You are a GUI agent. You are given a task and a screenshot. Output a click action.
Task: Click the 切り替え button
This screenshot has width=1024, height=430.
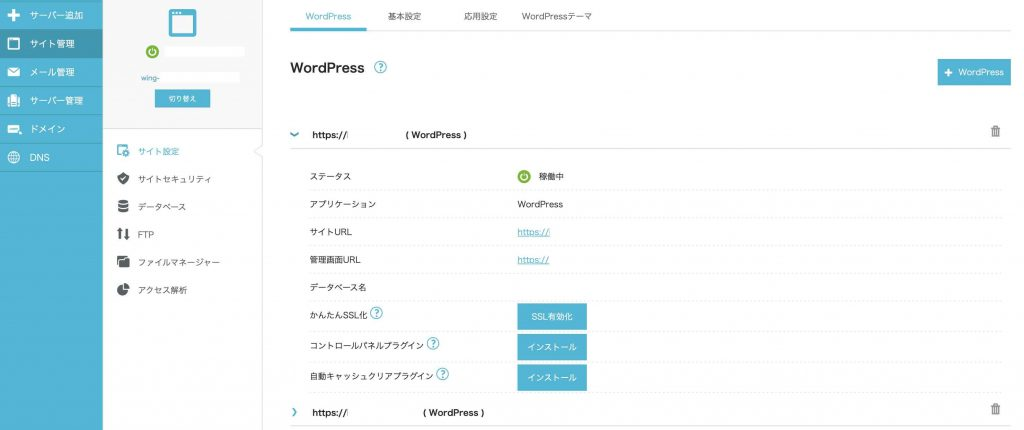coord(182,98)
